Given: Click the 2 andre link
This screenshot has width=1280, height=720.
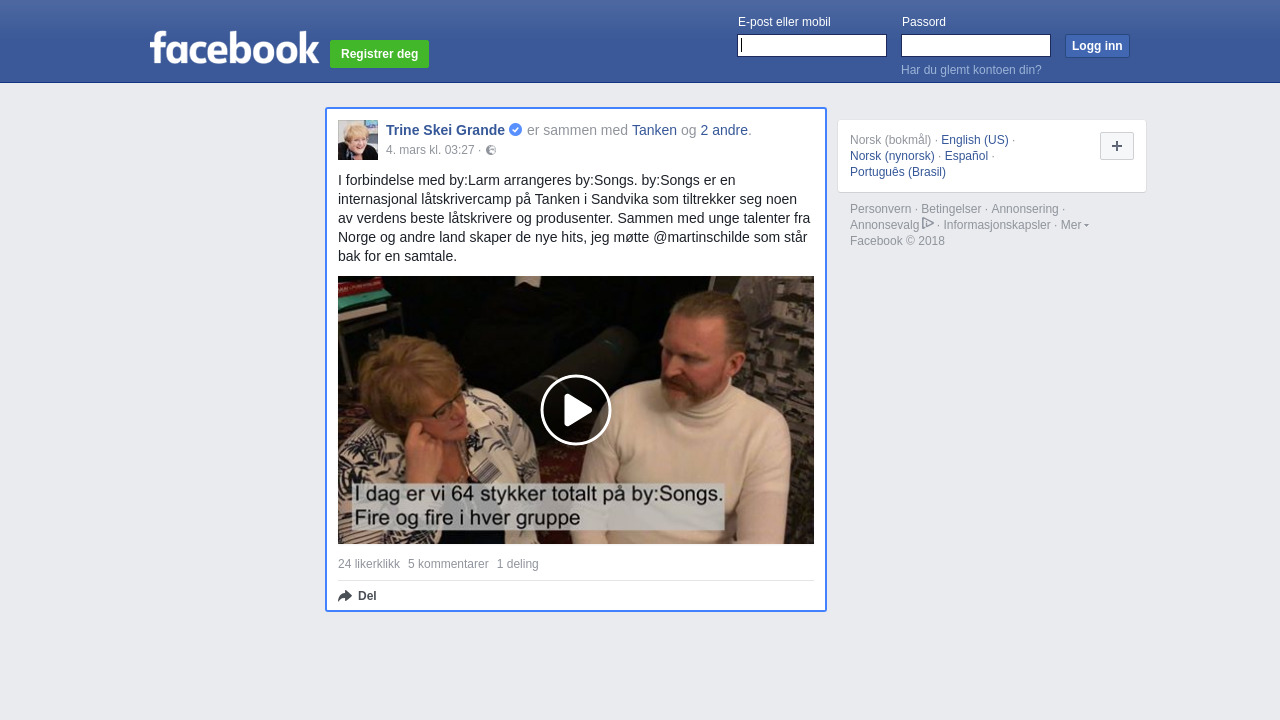Looking at the screenshot, I should (x=724, y=130).
